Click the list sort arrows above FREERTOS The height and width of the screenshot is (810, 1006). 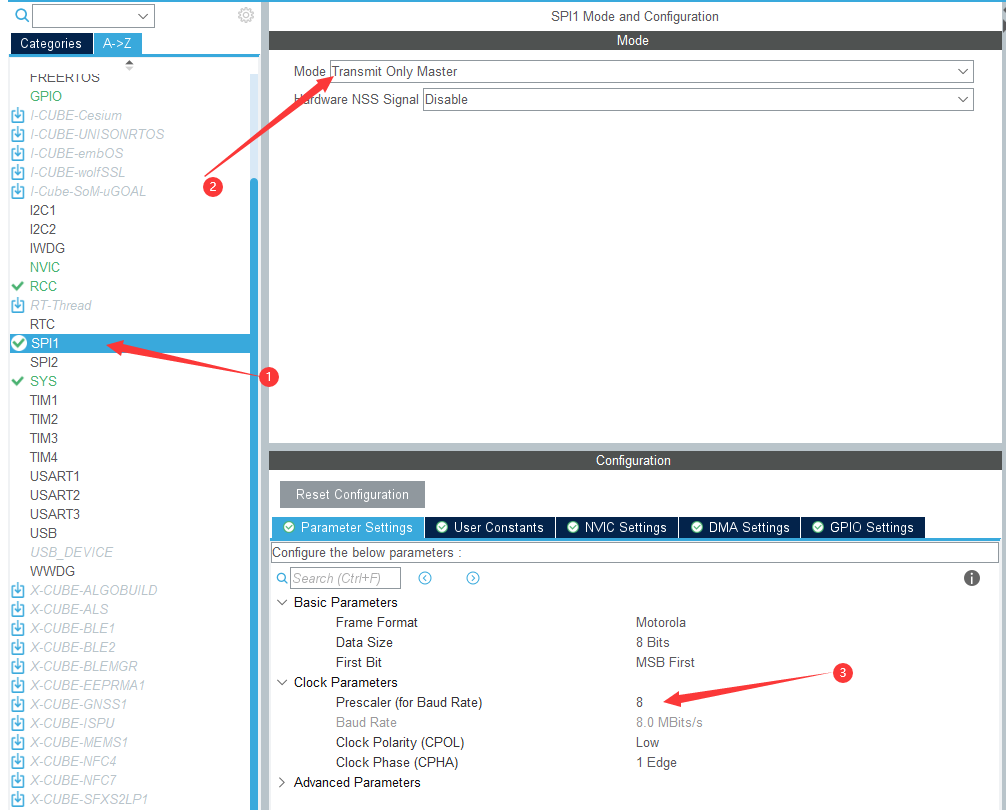129,65
